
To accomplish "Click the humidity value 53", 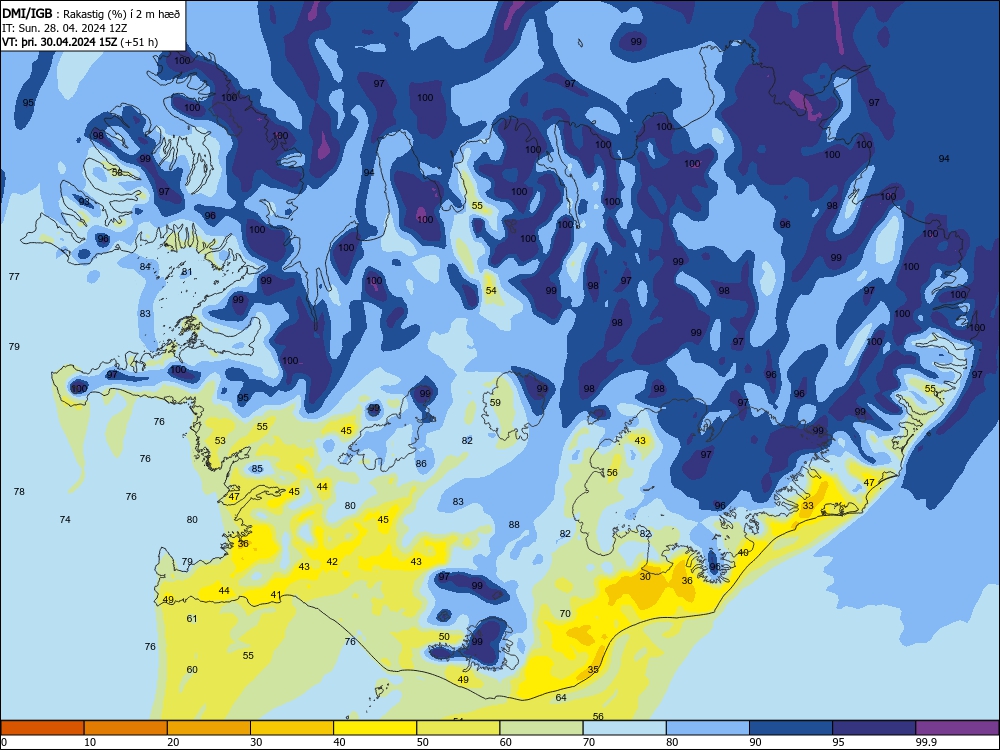I will click(x=220, y=441).
